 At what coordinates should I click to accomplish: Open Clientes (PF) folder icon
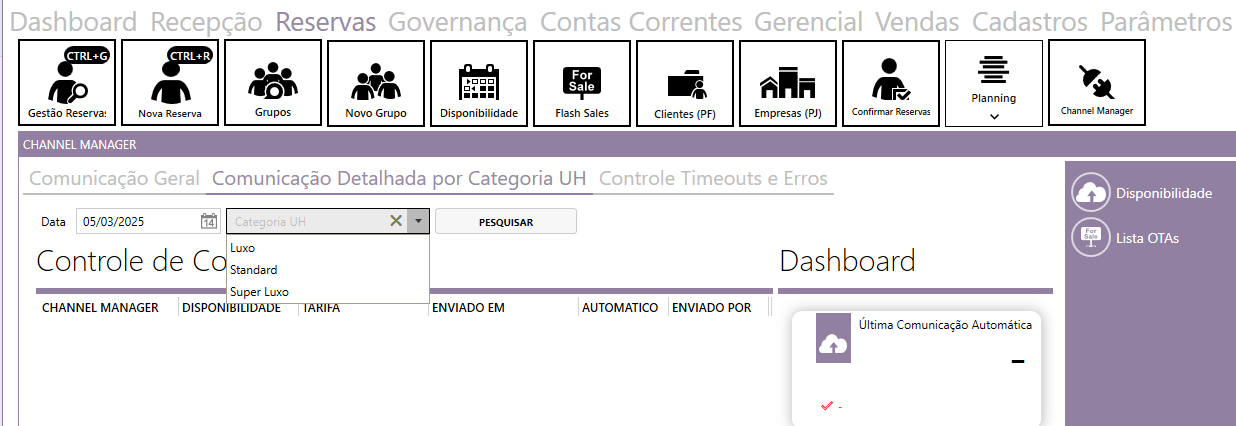(685, 82)
